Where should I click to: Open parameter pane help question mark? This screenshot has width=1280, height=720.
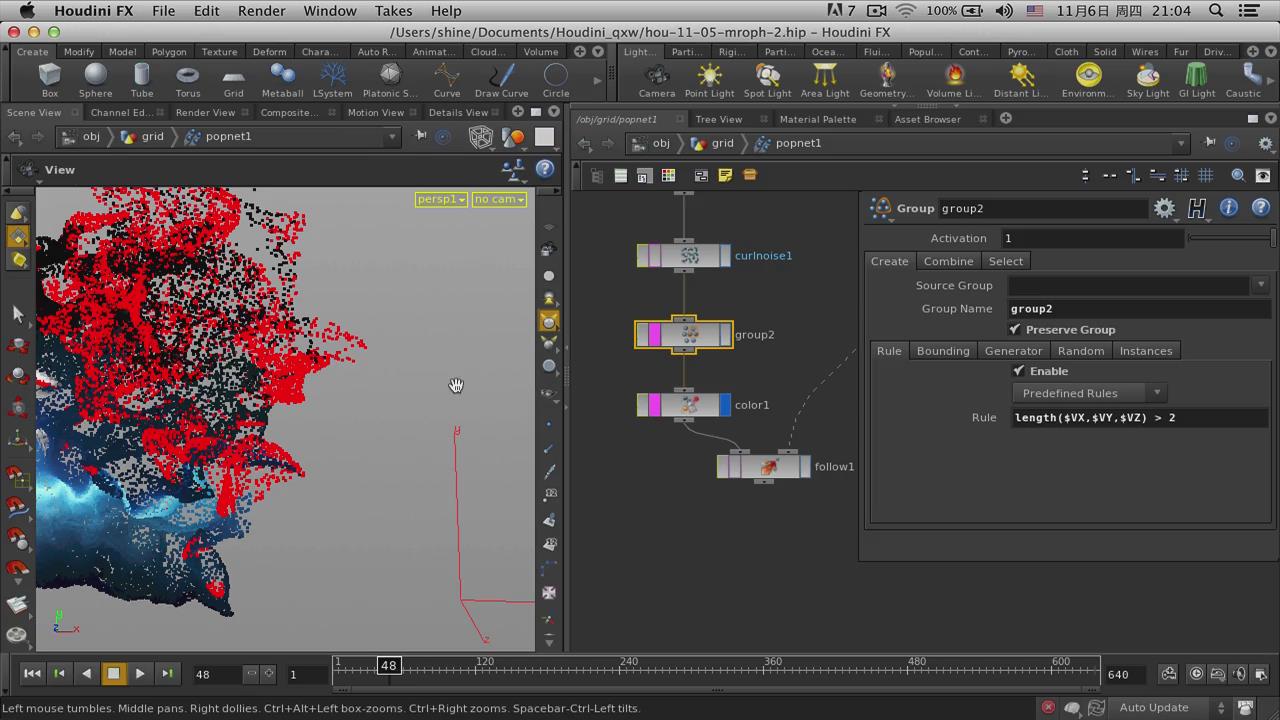[1260, 208]
